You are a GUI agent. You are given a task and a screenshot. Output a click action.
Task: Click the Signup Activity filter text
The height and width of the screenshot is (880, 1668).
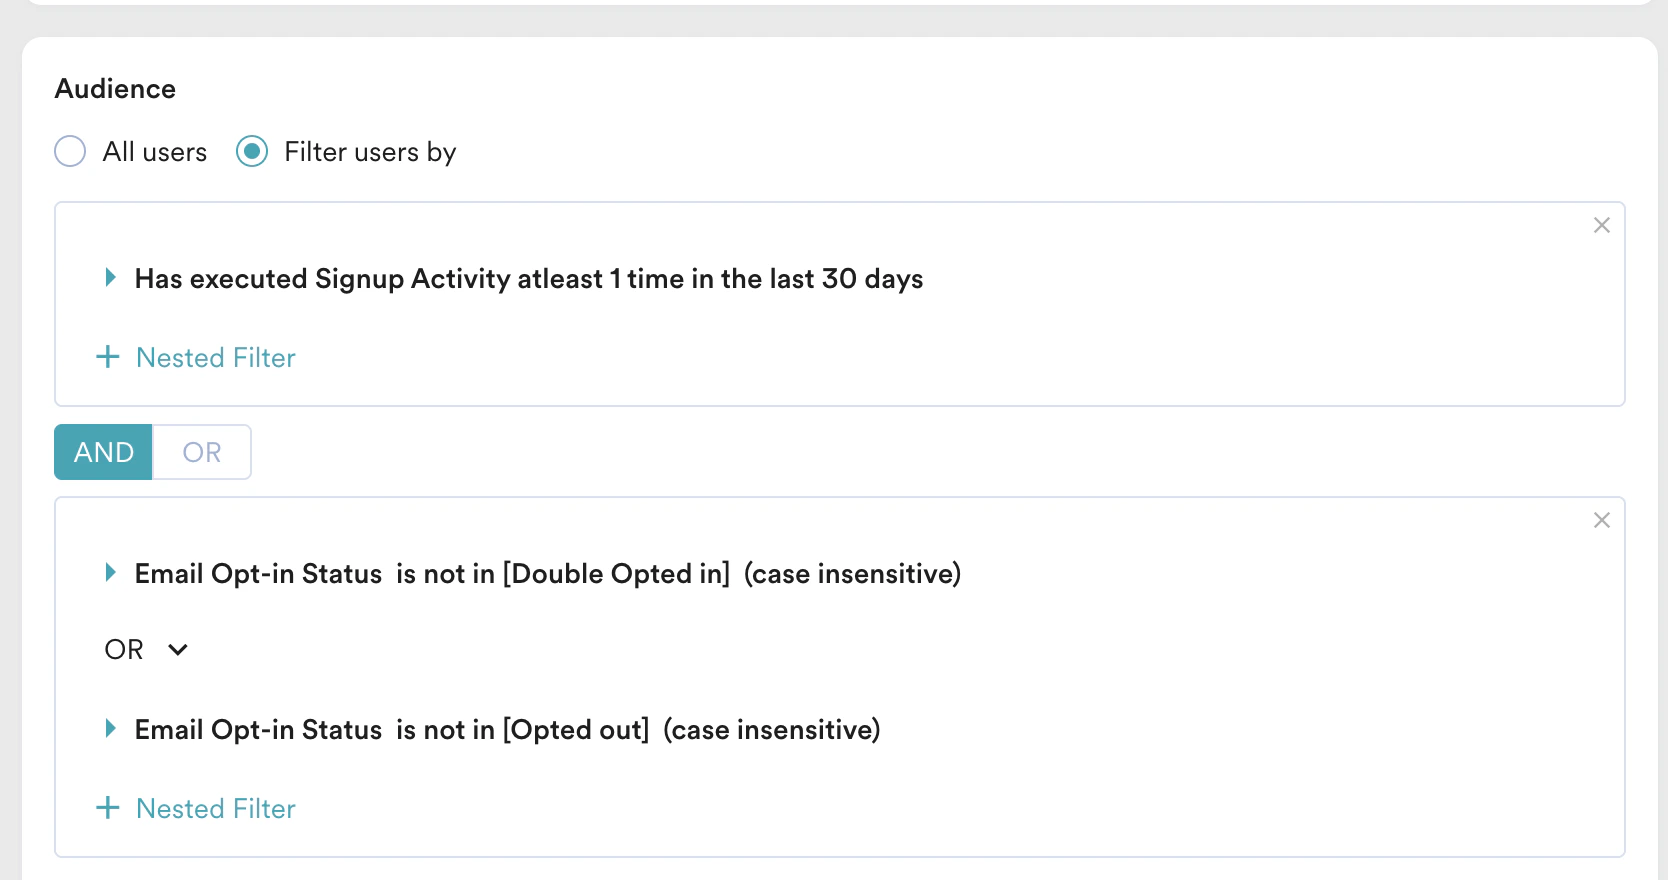tap(528, 278)
